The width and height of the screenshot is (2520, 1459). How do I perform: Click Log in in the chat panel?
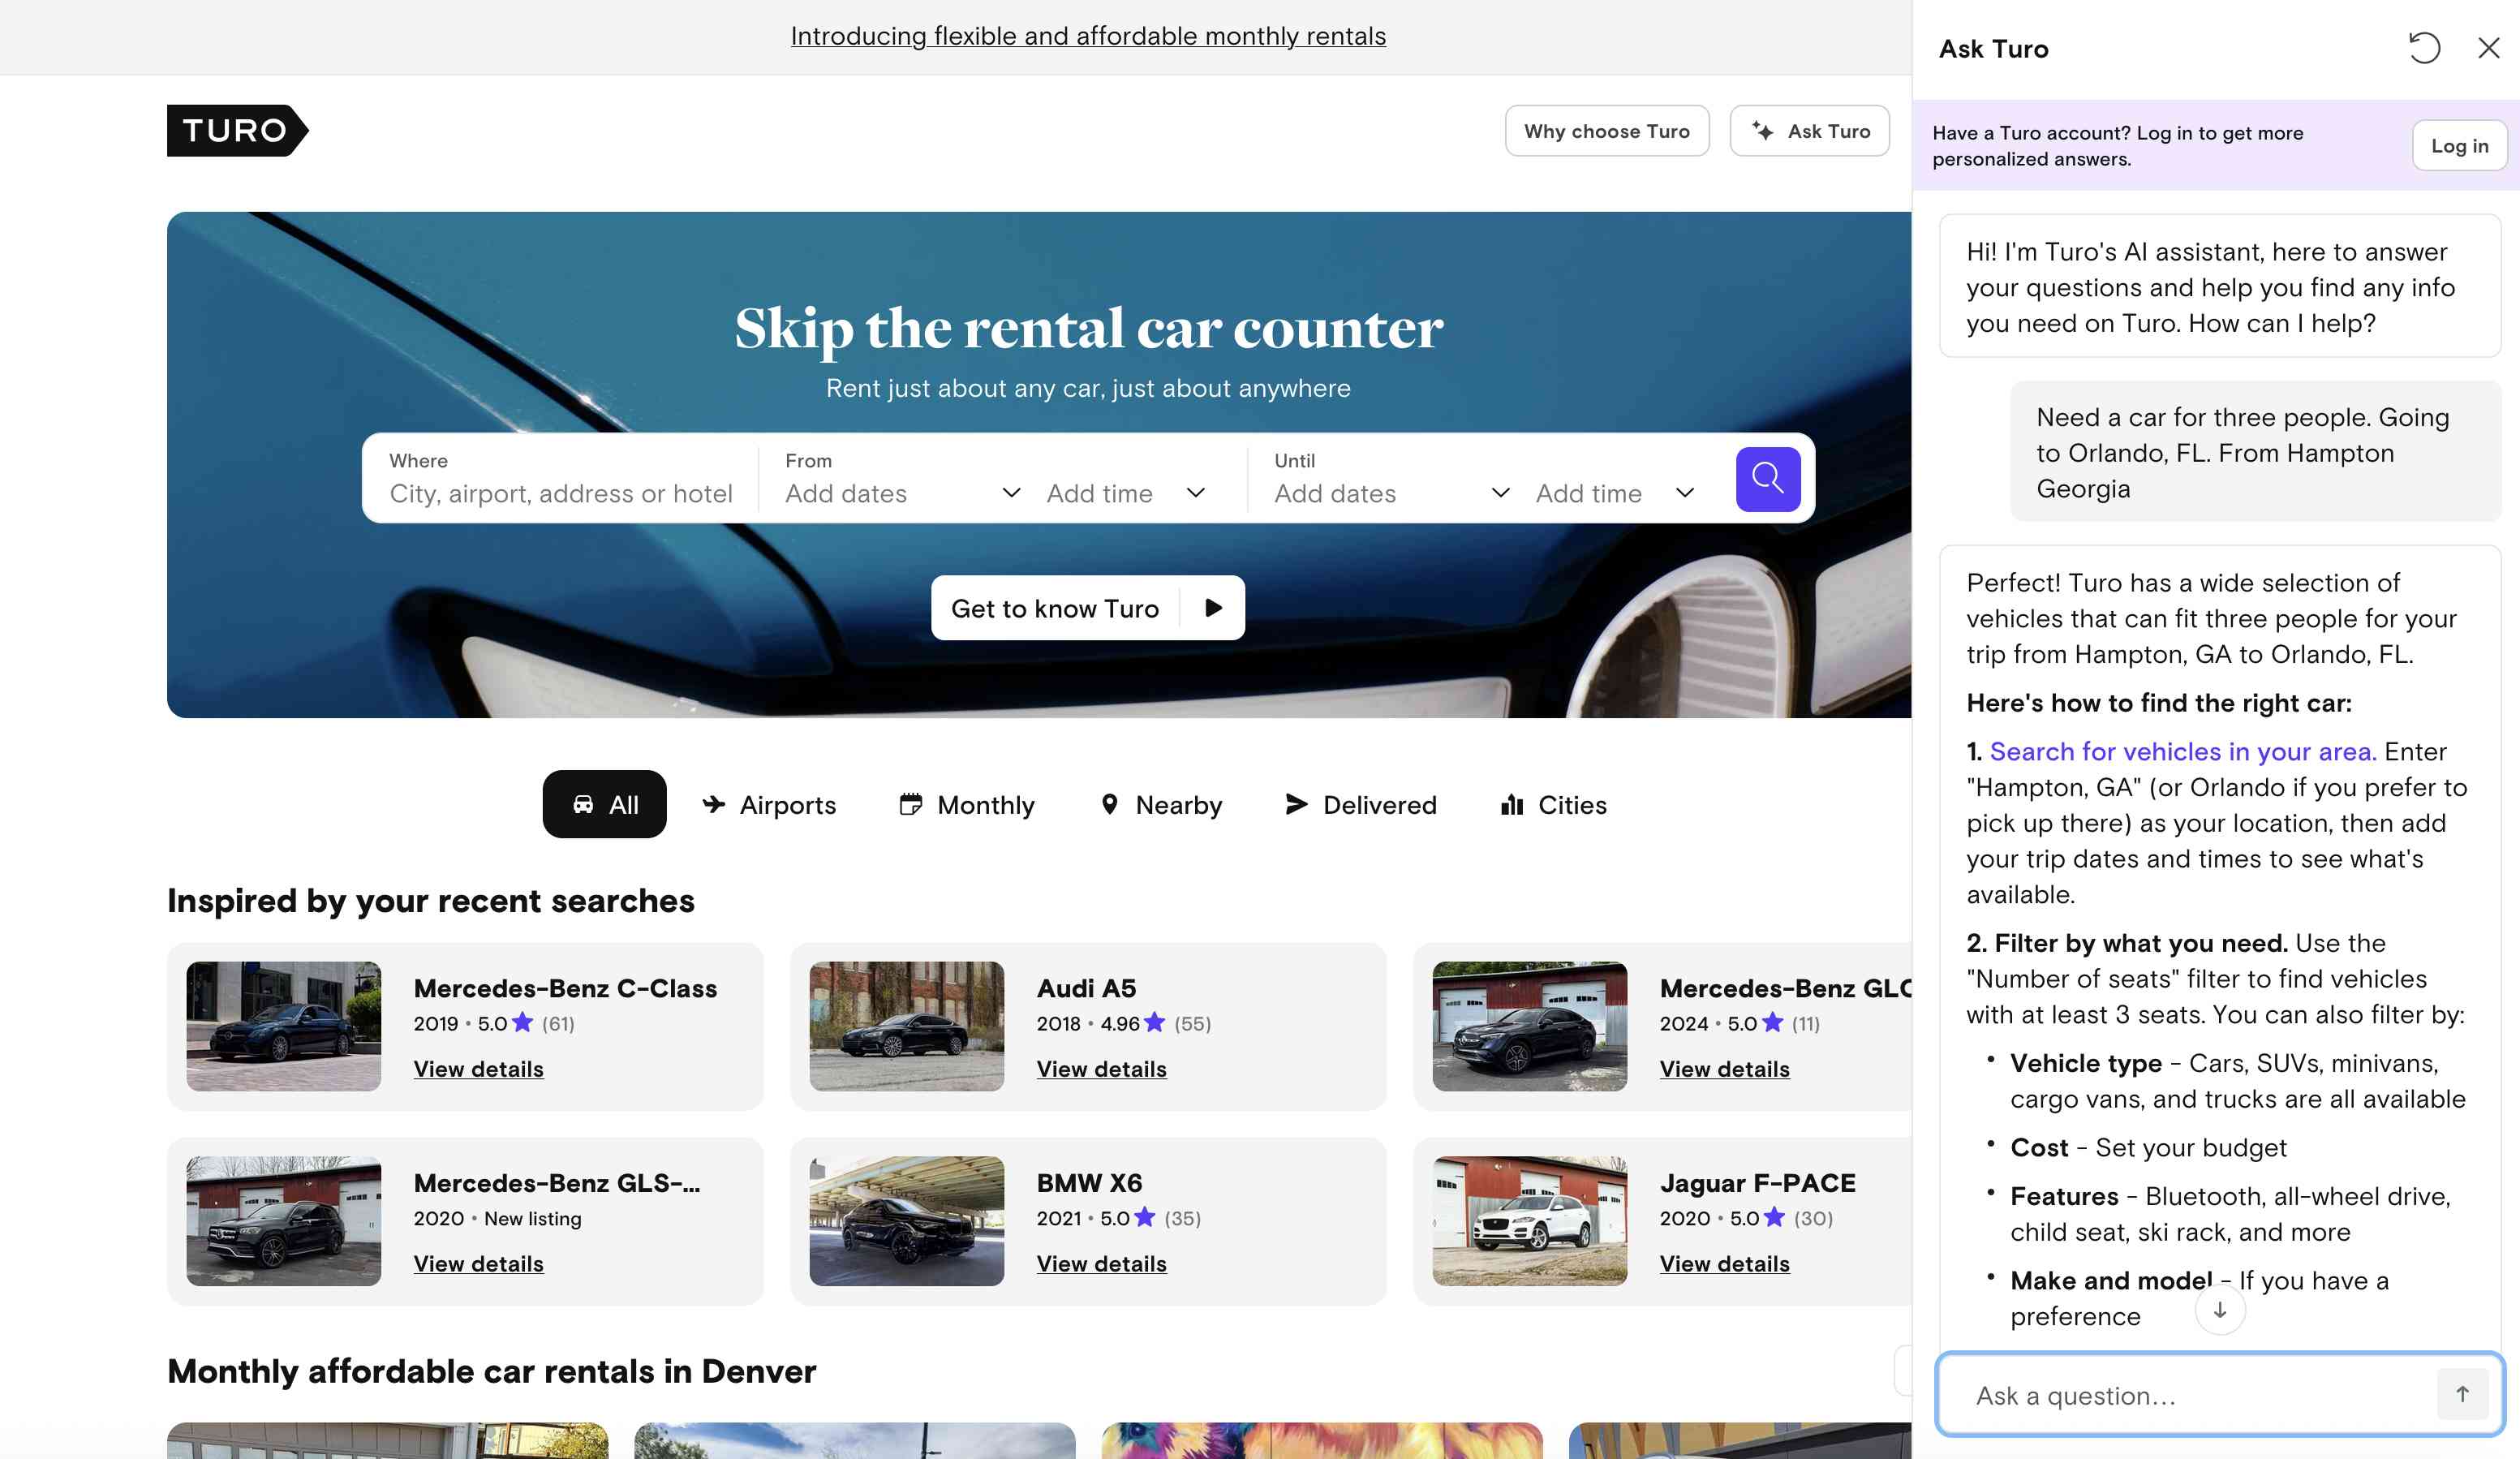pos(2459,145)
